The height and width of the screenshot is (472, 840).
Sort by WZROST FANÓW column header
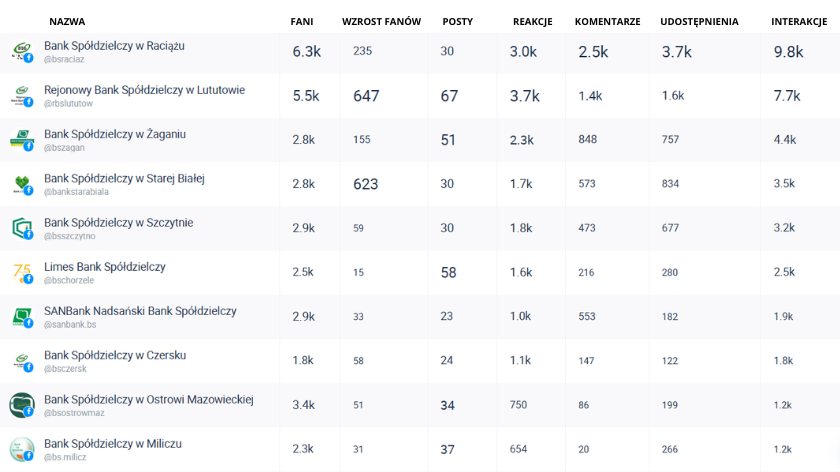[x=381, y=21]
